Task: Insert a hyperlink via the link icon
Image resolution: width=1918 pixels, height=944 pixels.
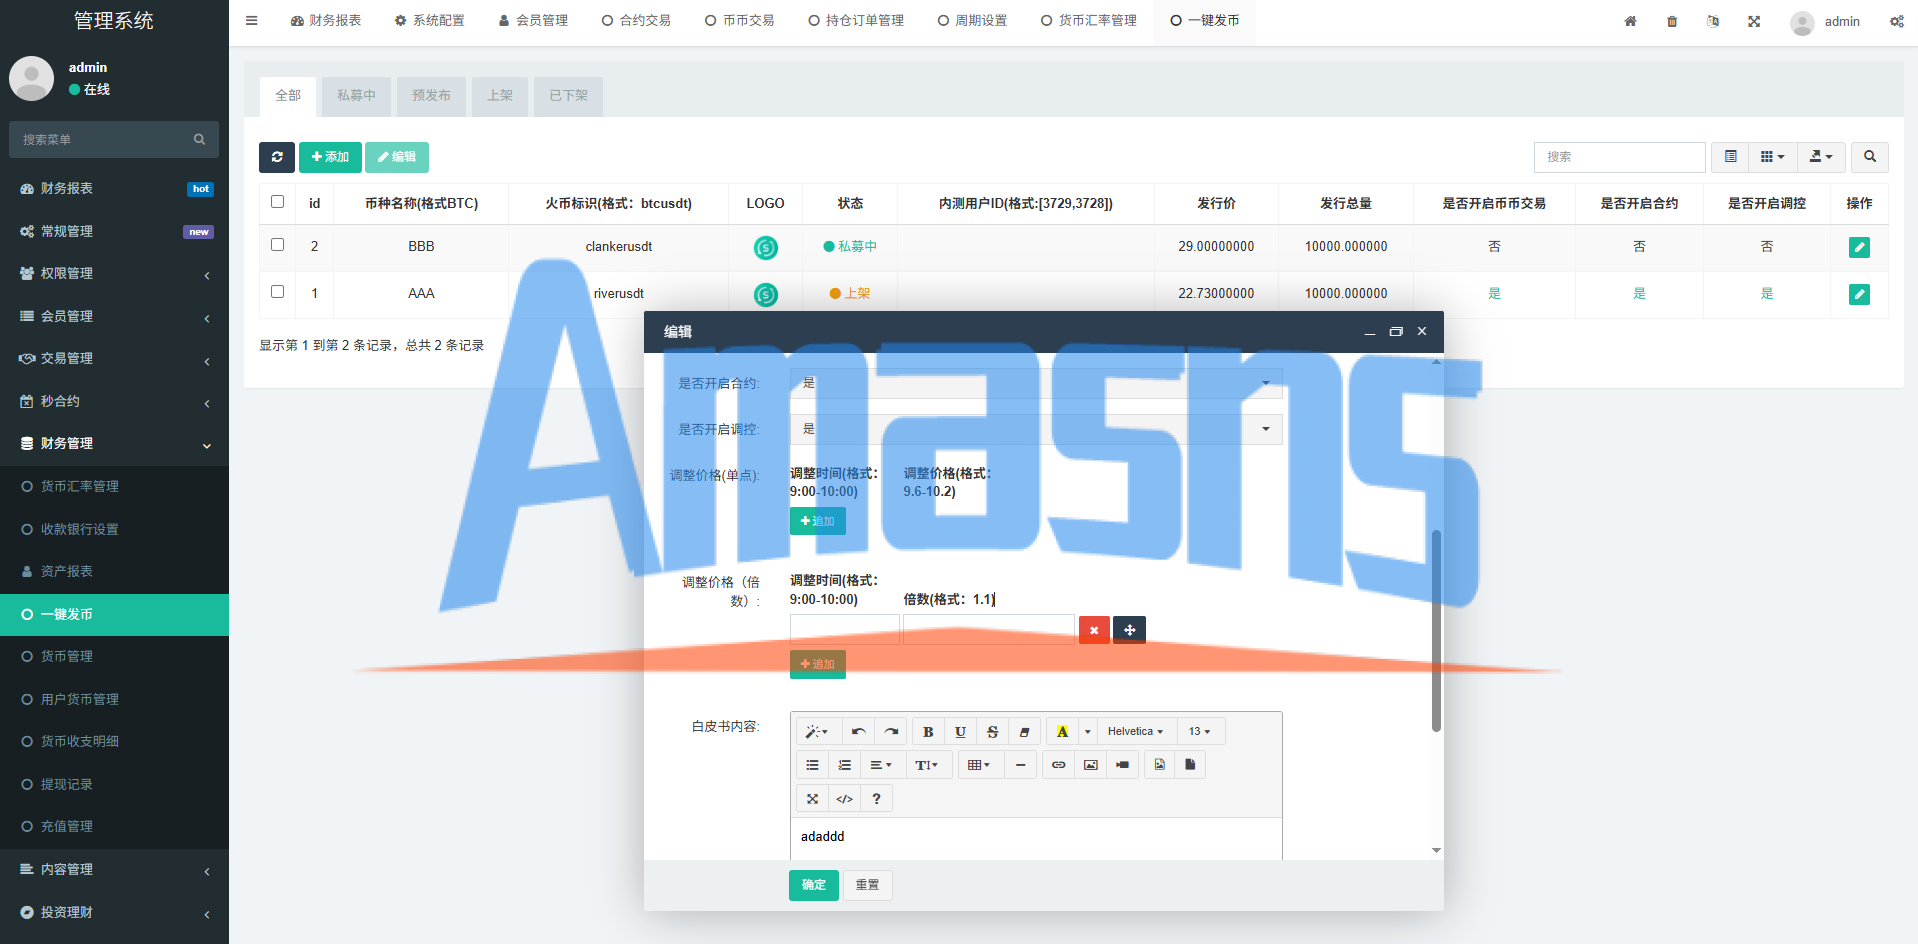Action: 1058,765
